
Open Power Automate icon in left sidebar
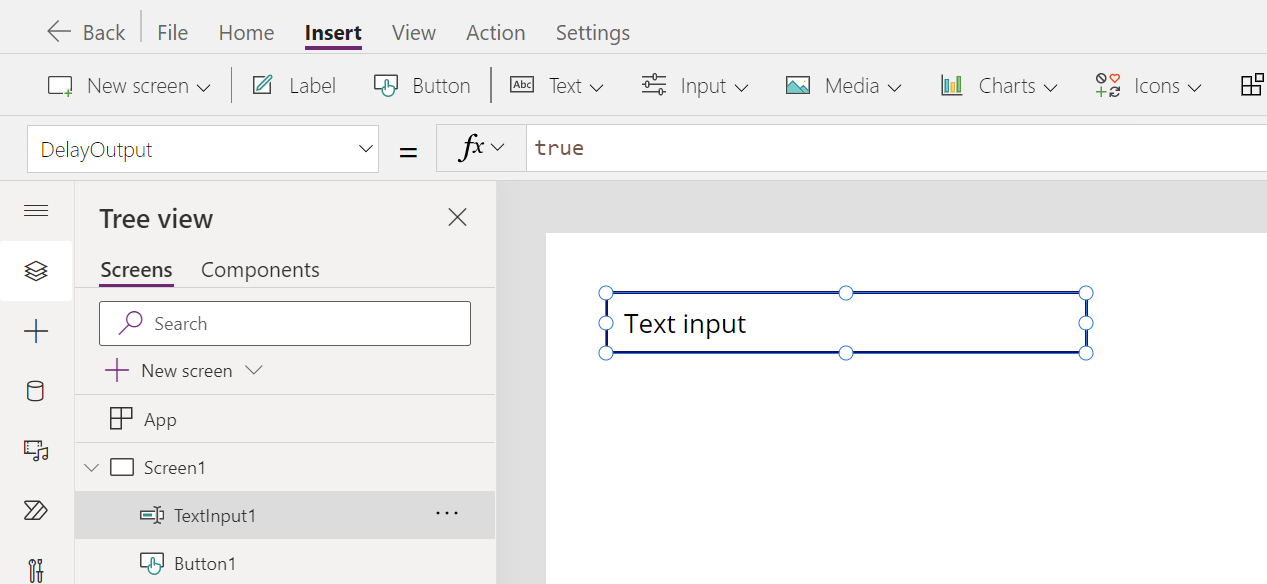pyautogui.click(x=36, y=511)
